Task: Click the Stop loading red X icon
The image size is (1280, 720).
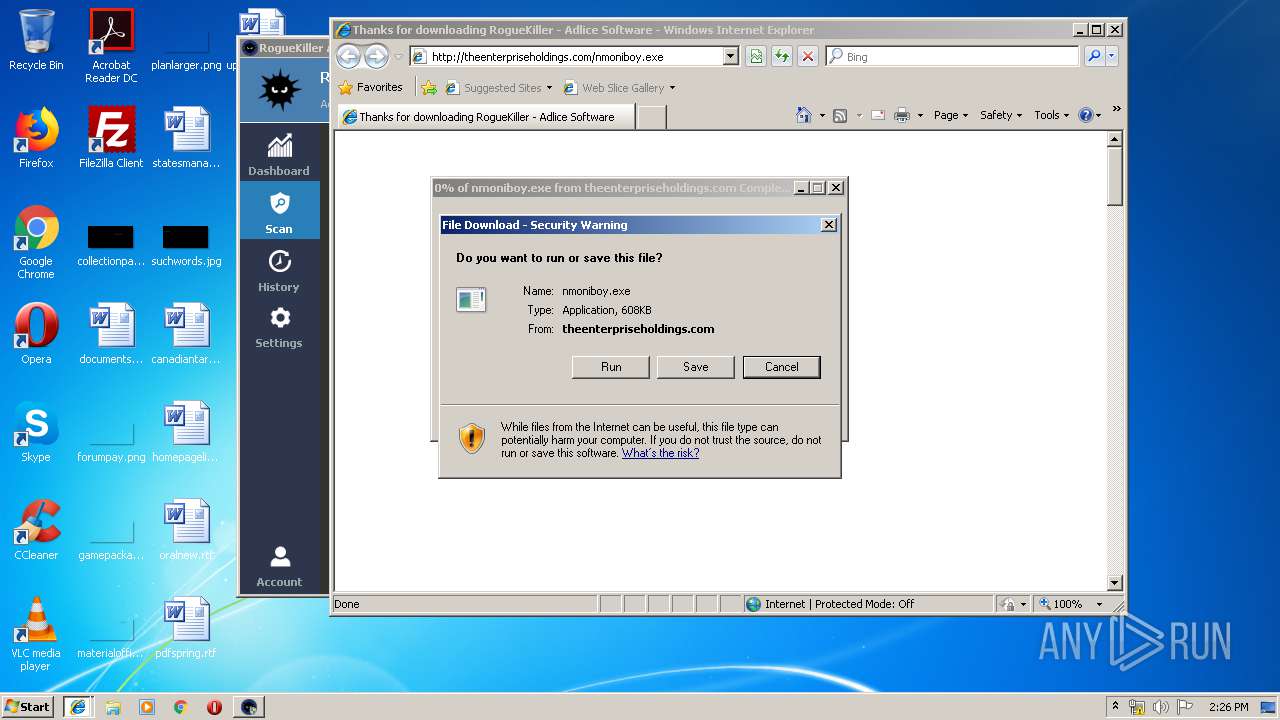Action: point(808,57)
